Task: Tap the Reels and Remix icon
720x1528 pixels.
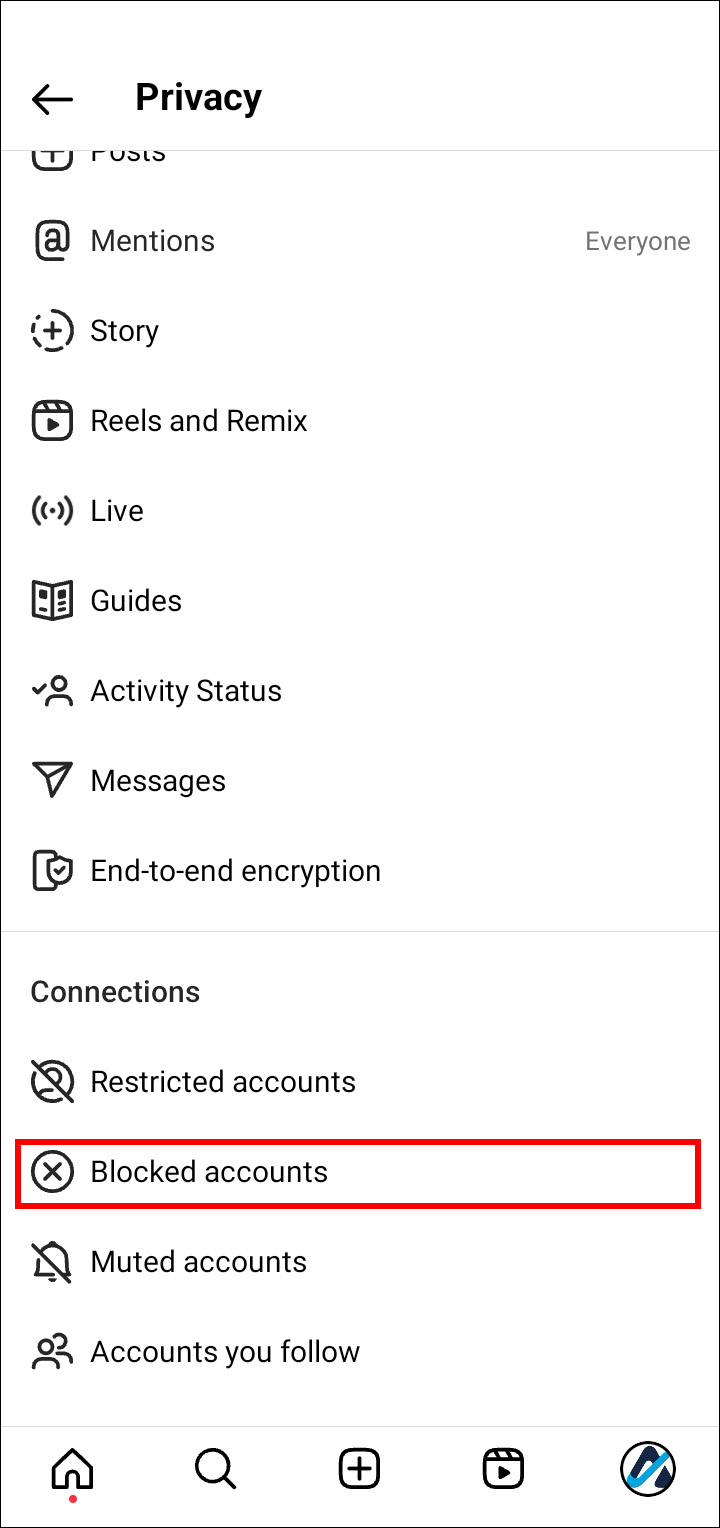Action: tap(52, 421)
